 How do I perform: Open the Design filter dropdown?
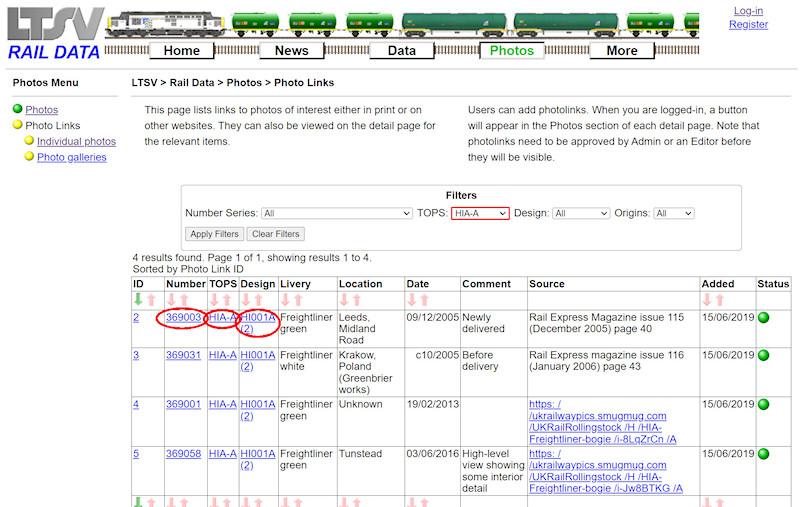[x=580, y=213]
